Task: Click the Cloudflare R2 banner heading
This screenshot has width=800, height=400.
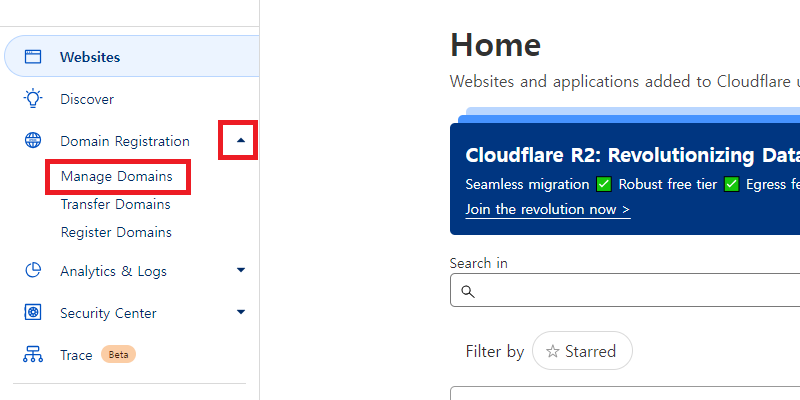Action: 633,156
